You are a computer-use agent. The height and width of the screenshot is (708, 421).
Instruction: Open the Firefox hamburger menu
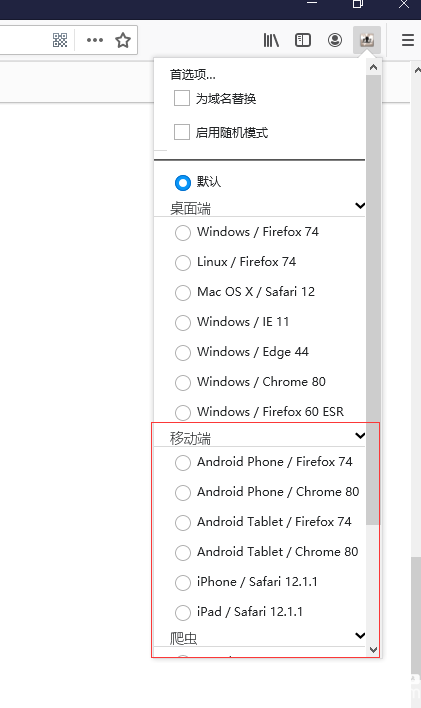(x=408, y=40)
